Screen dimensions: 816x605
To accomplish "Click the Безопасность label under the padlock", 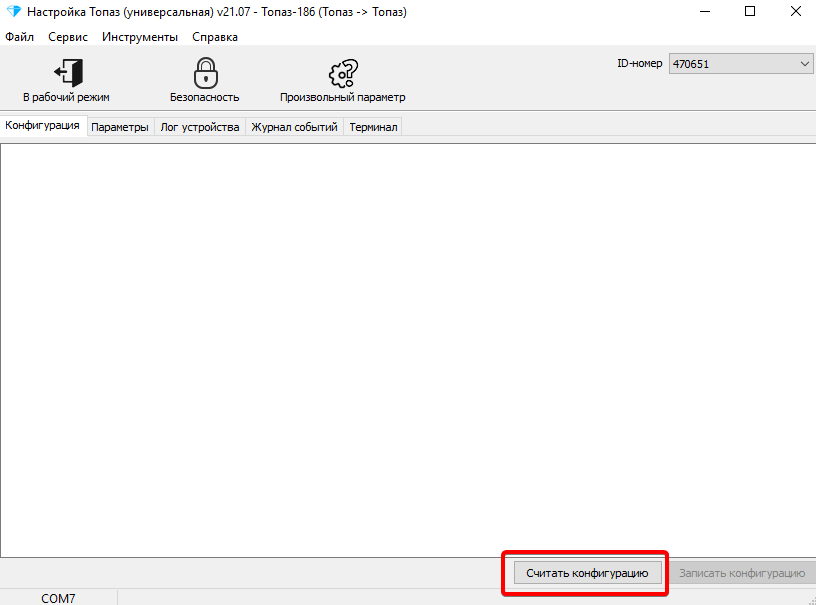I will [x=205, y=97].
